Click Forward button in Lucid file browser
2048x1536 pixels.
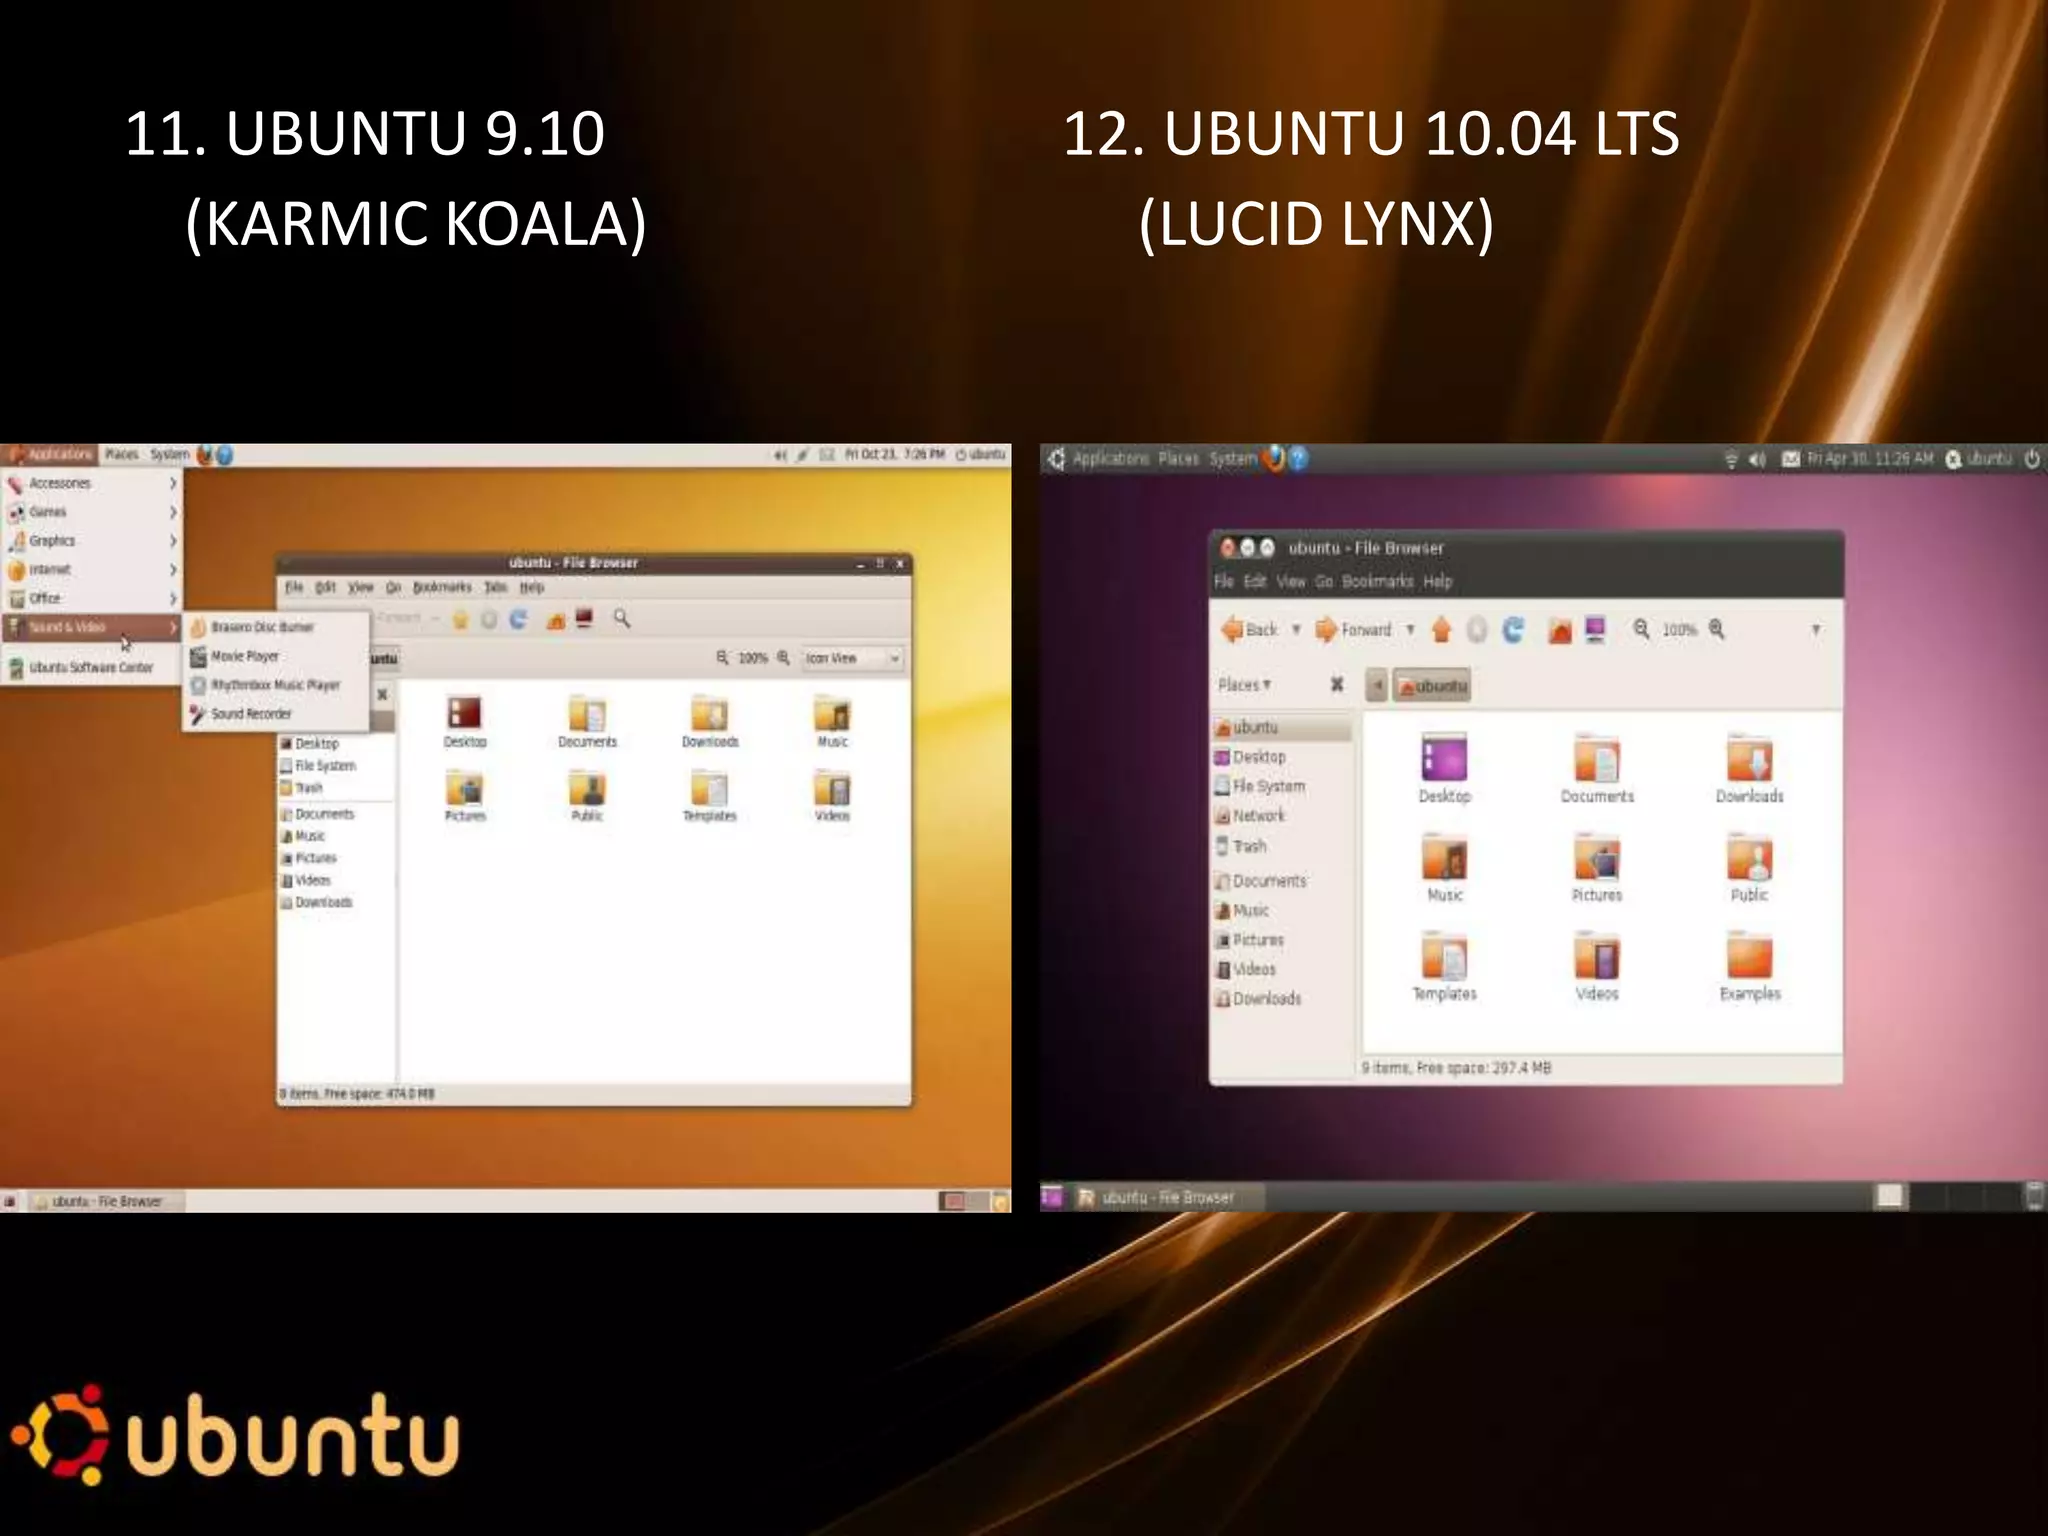coord(1354,629)
